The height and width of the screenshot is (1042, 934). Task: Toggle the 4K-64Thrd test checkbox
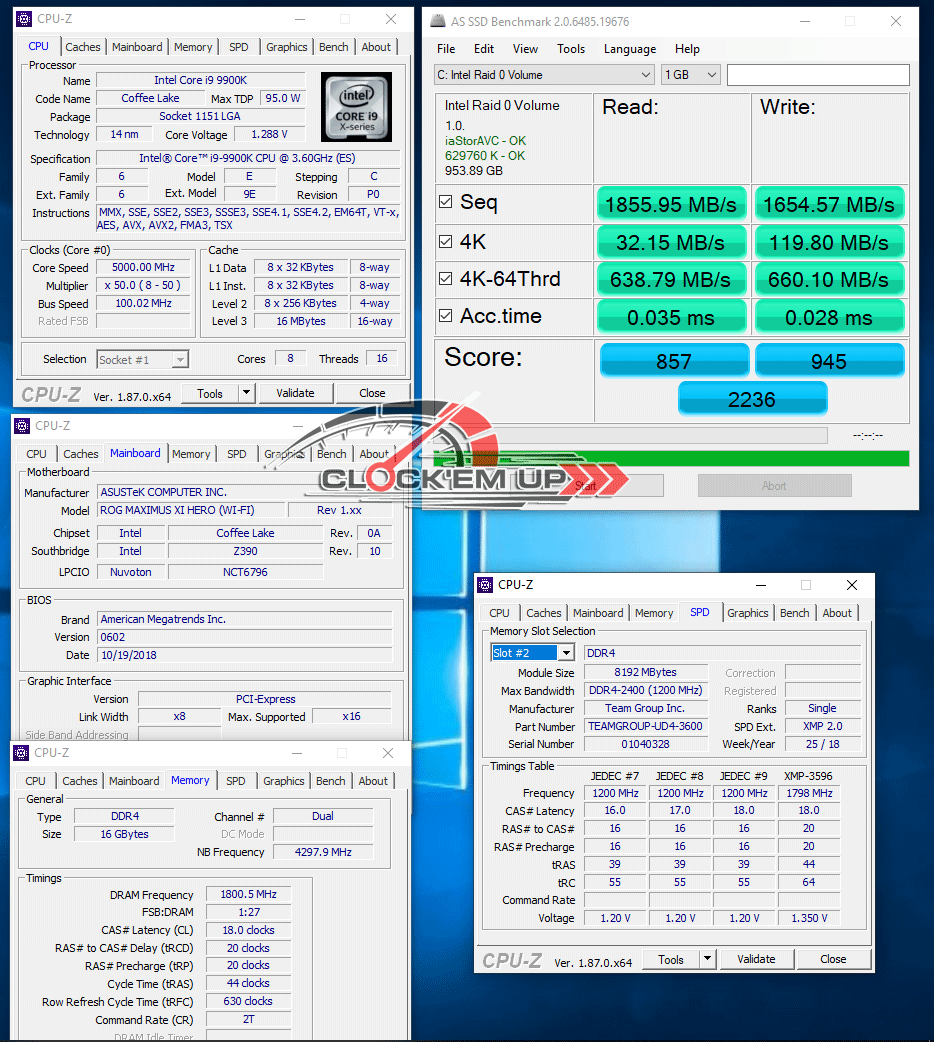(x=446, y=279)
